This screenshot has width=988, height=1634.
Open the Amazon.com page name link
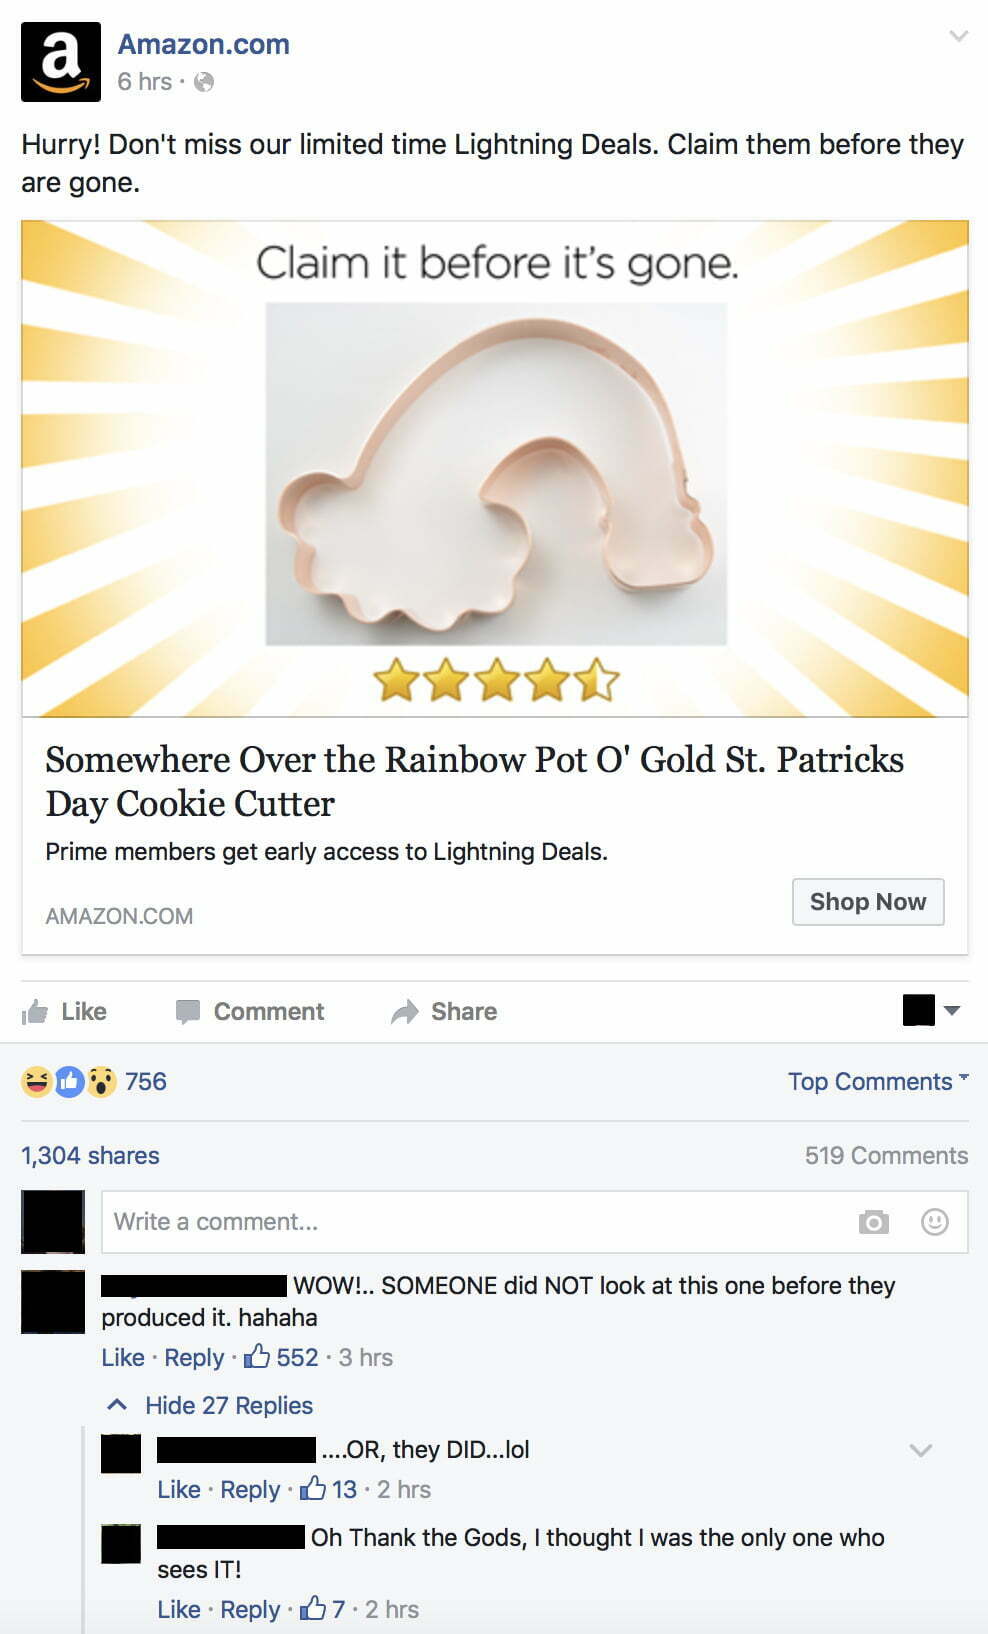(204, 44)
